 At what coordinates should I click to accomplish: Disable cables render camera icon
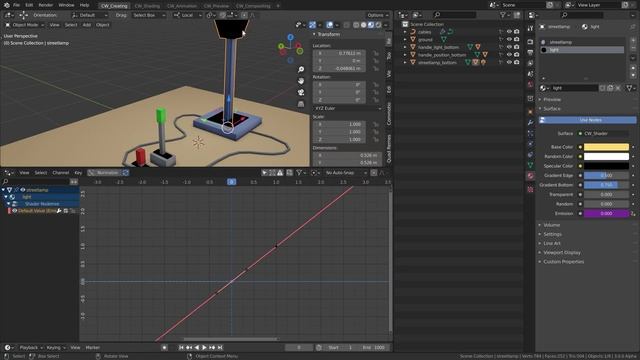pos(517,32)
